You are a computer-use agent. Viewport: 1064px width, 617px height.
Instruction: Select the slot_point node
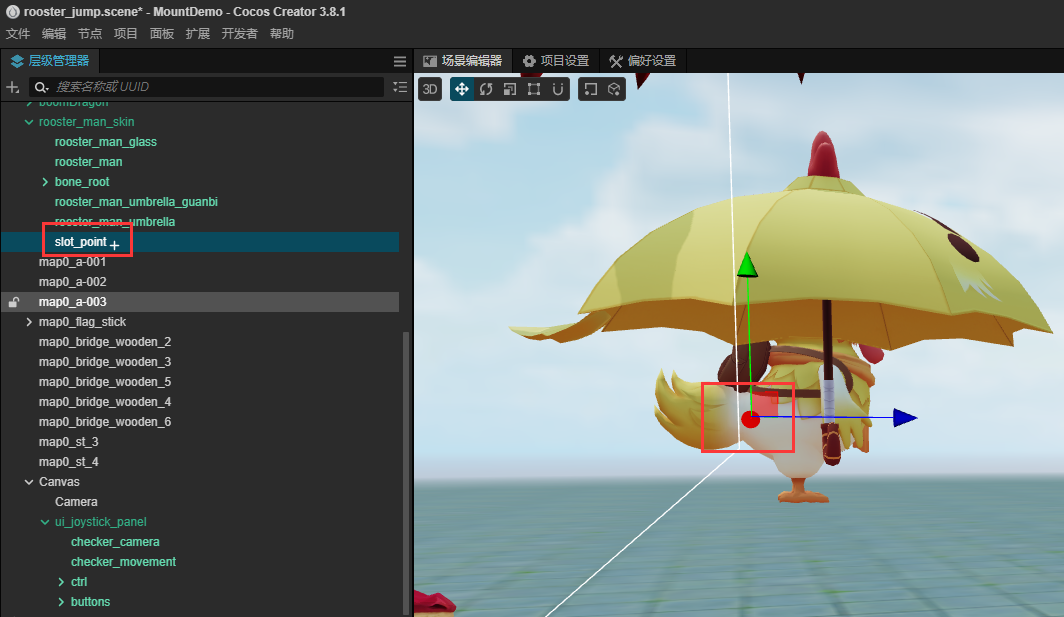pyautogui.click(x=81, y=242)
